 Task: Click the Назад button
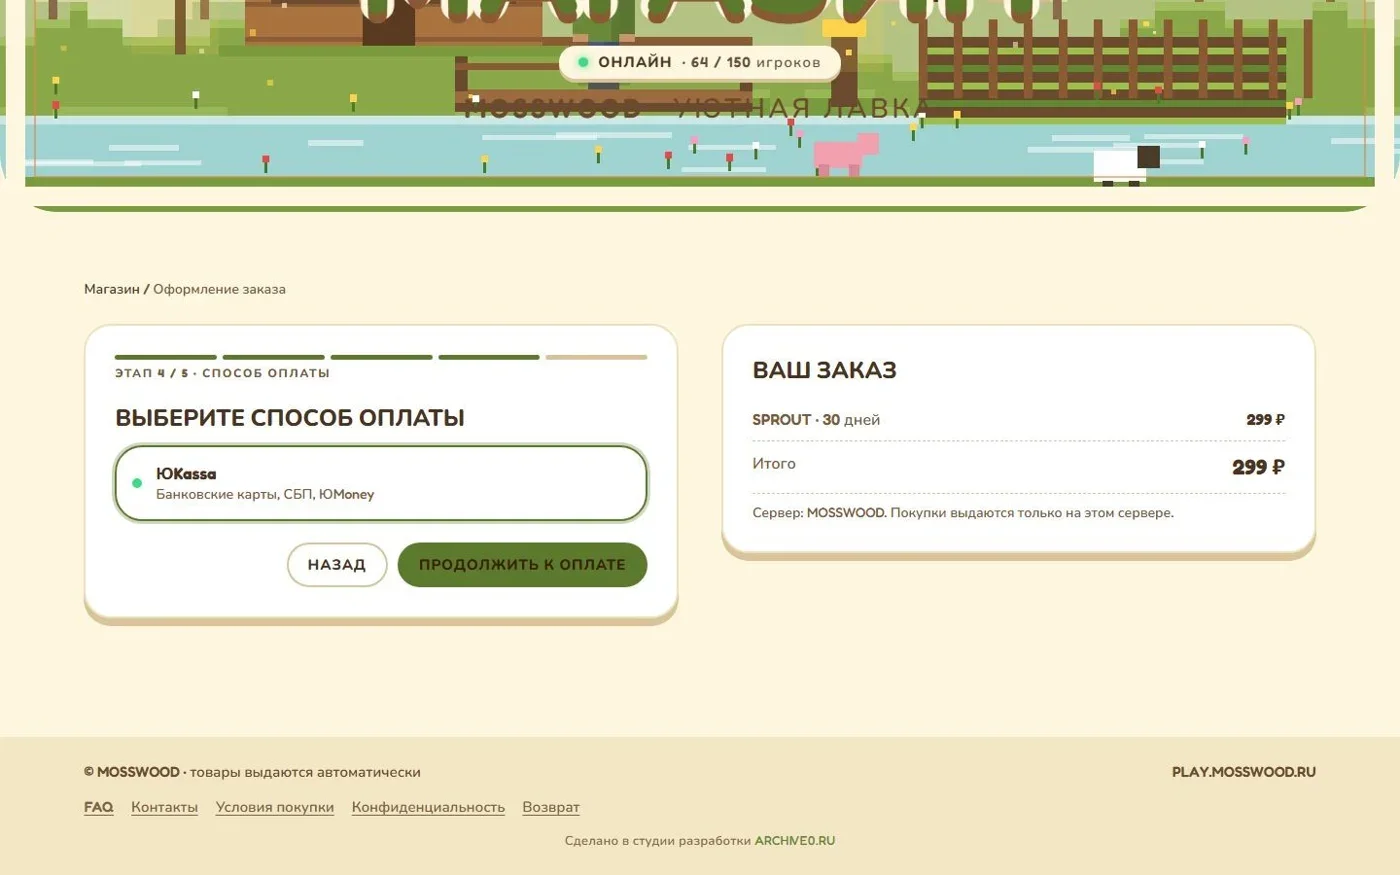point(337,565)
